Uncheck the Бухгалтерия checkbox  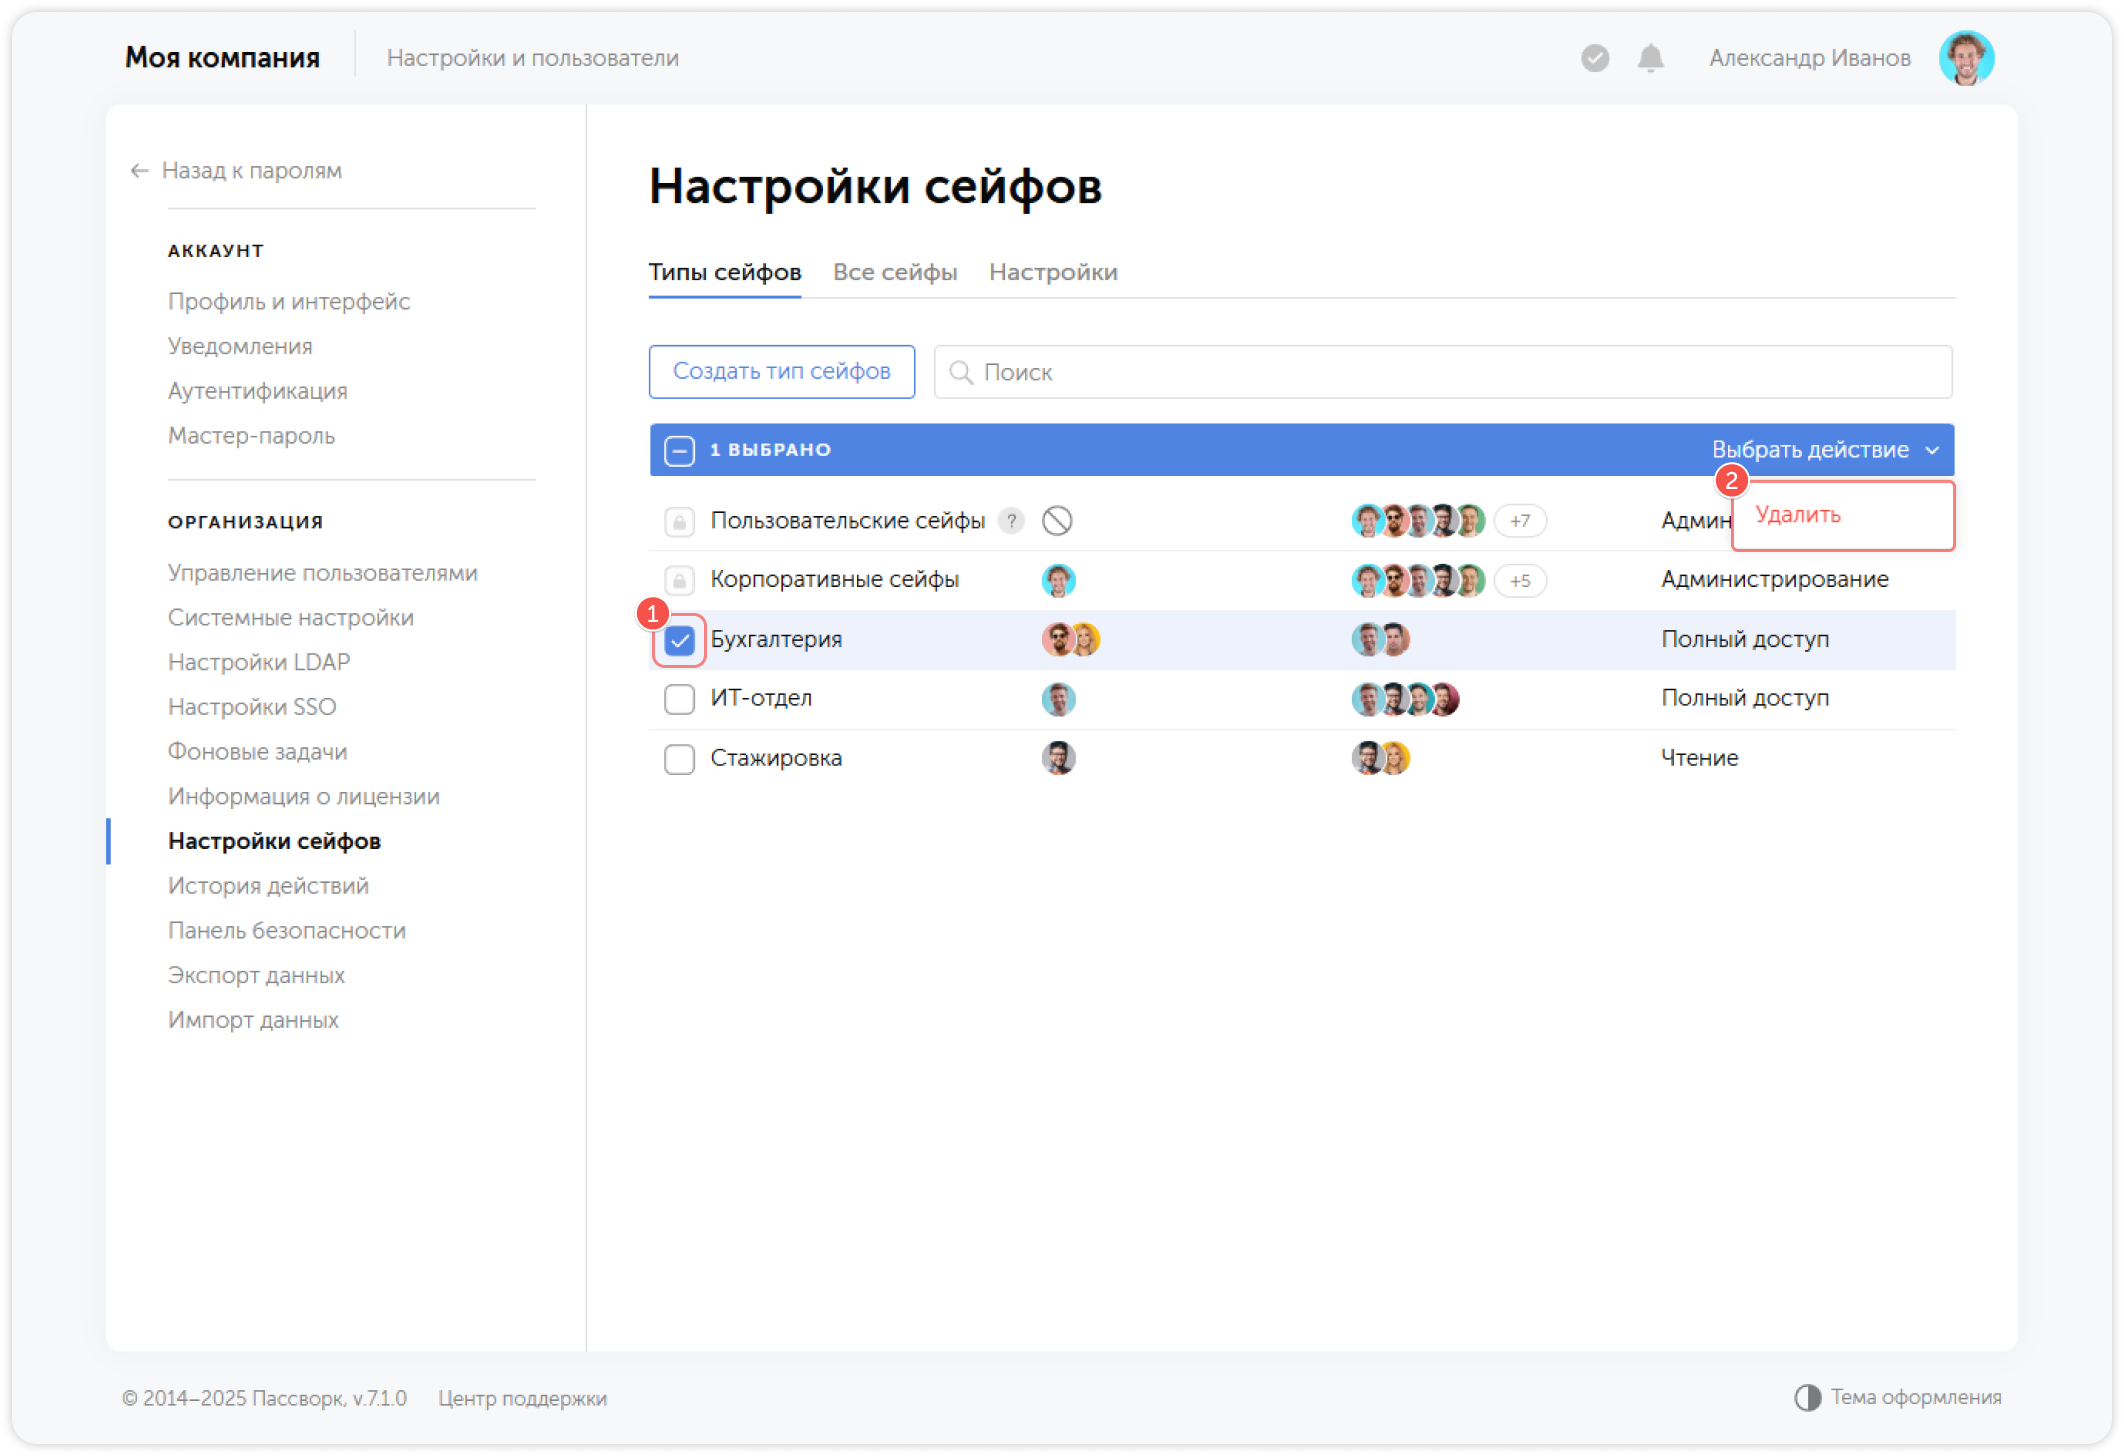tap(679, 640)
